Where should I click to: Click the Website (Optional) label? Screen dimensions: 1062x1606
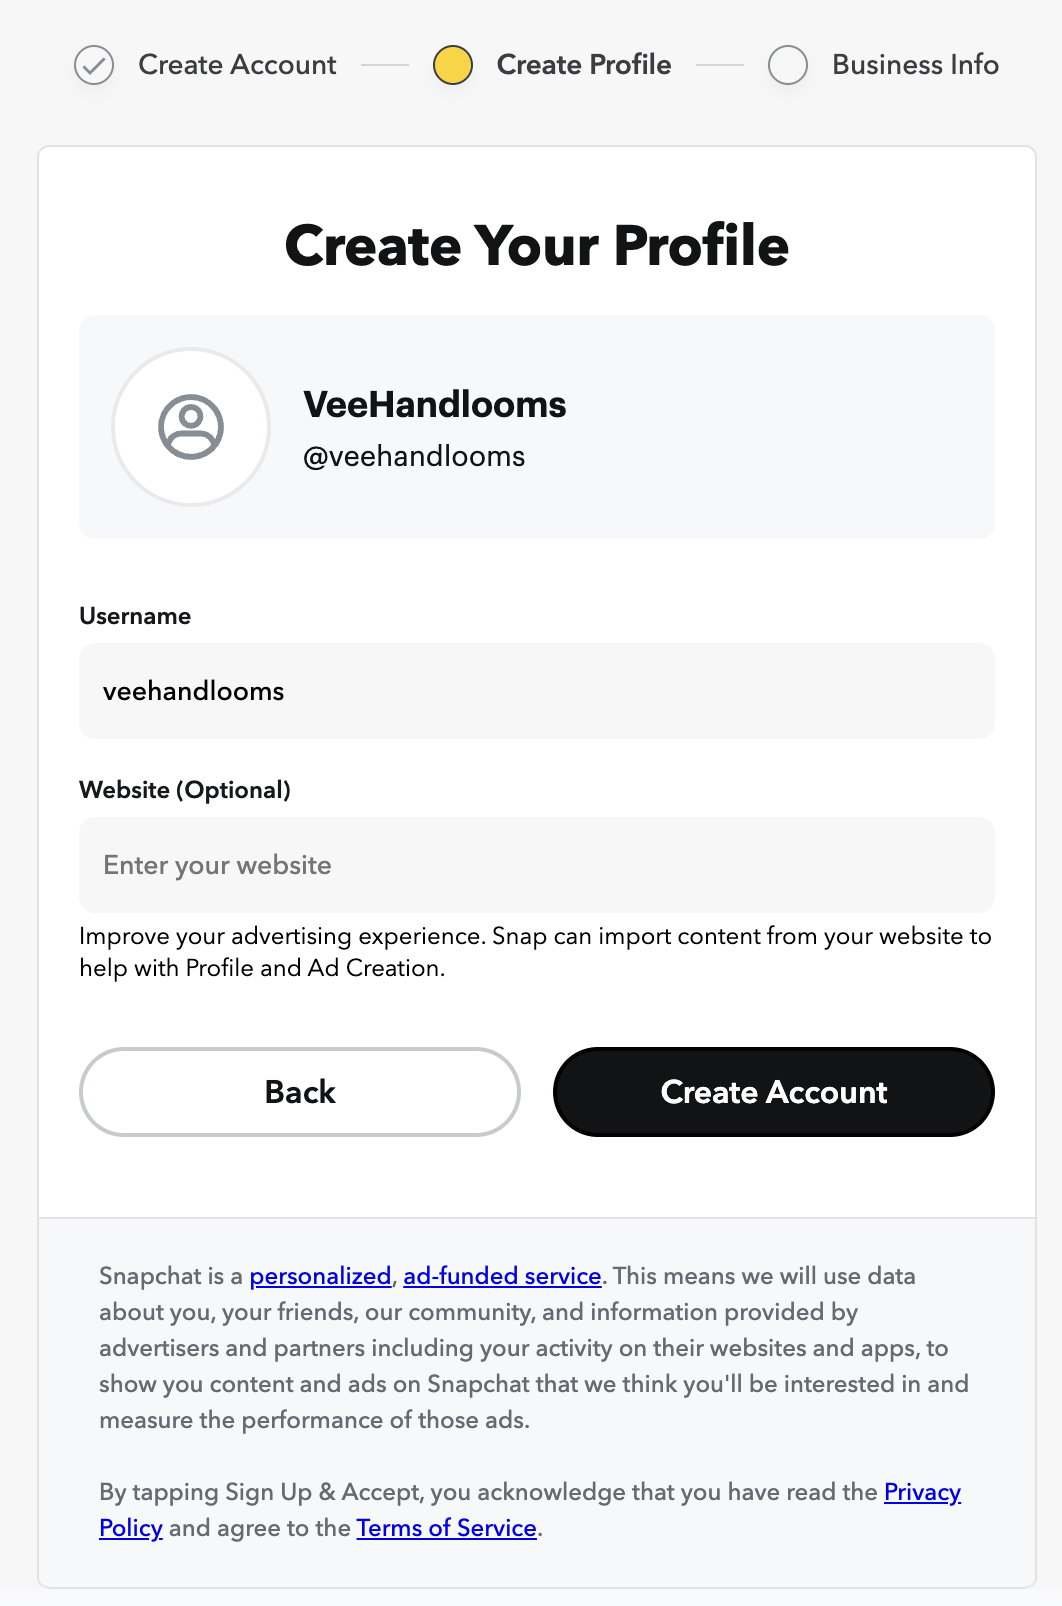click(185, 790)
